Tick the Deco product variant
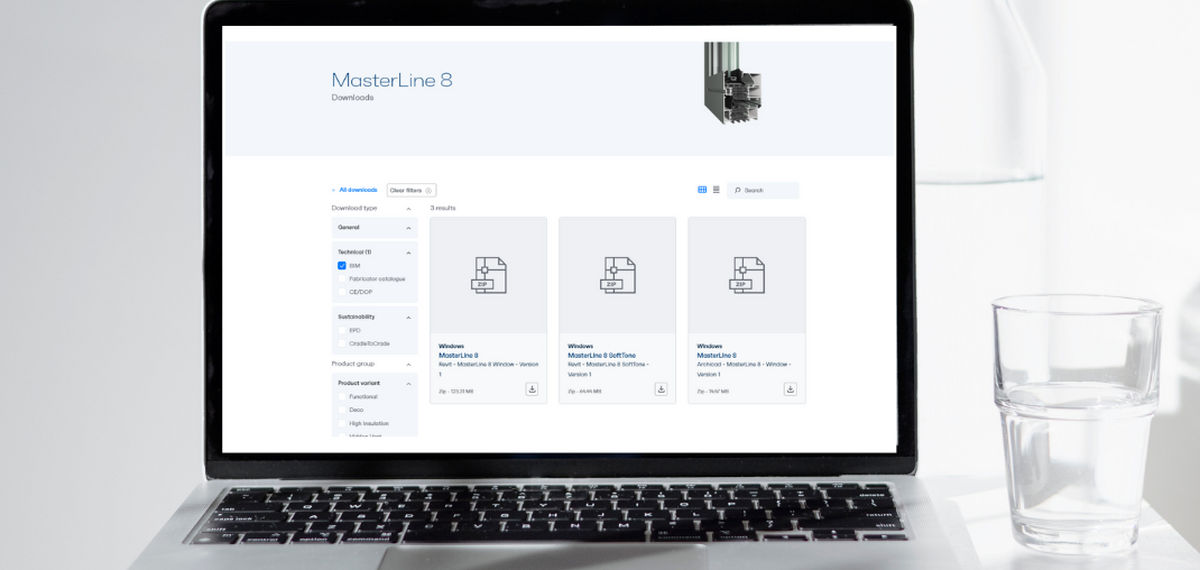This screenshot has width=1200, height=570. (x=342, y=410)
